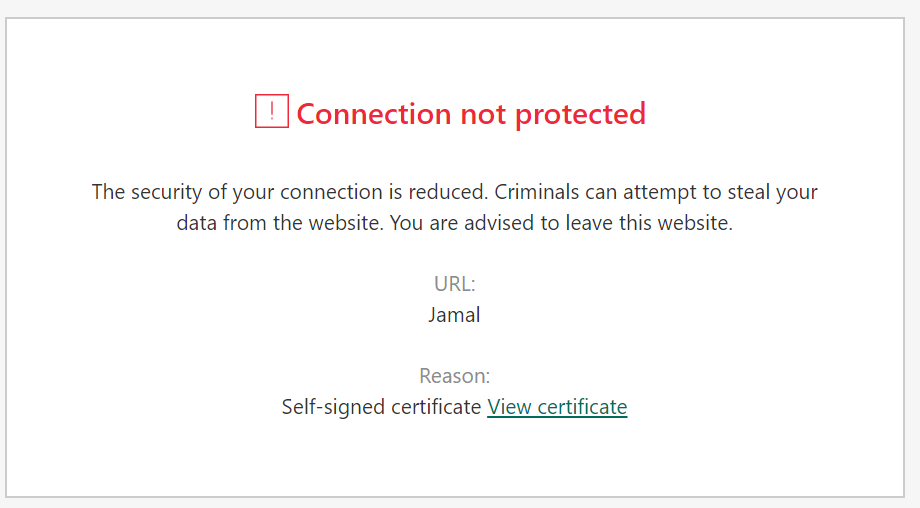Screen dimensions: 920x508
Task: Click the word "reduced" in the warning text
Action: 449,192
